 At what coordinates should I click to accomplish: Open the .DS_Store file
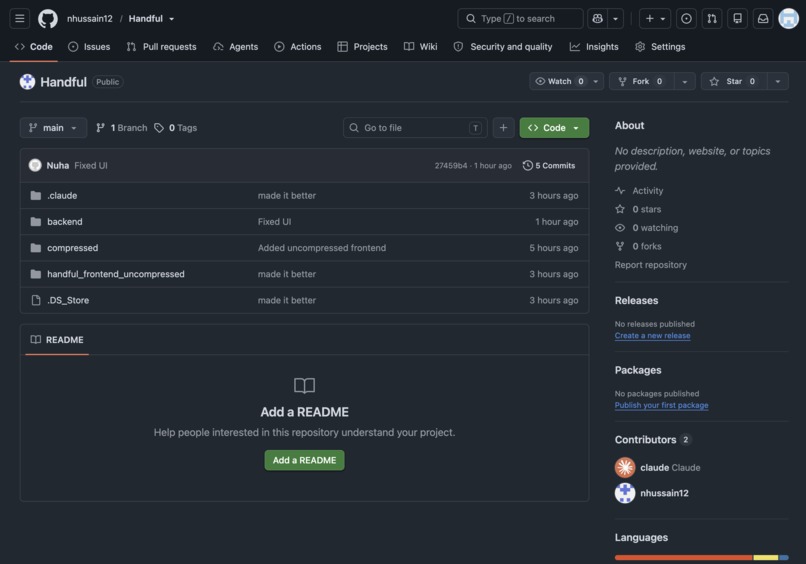coord(68,300)
